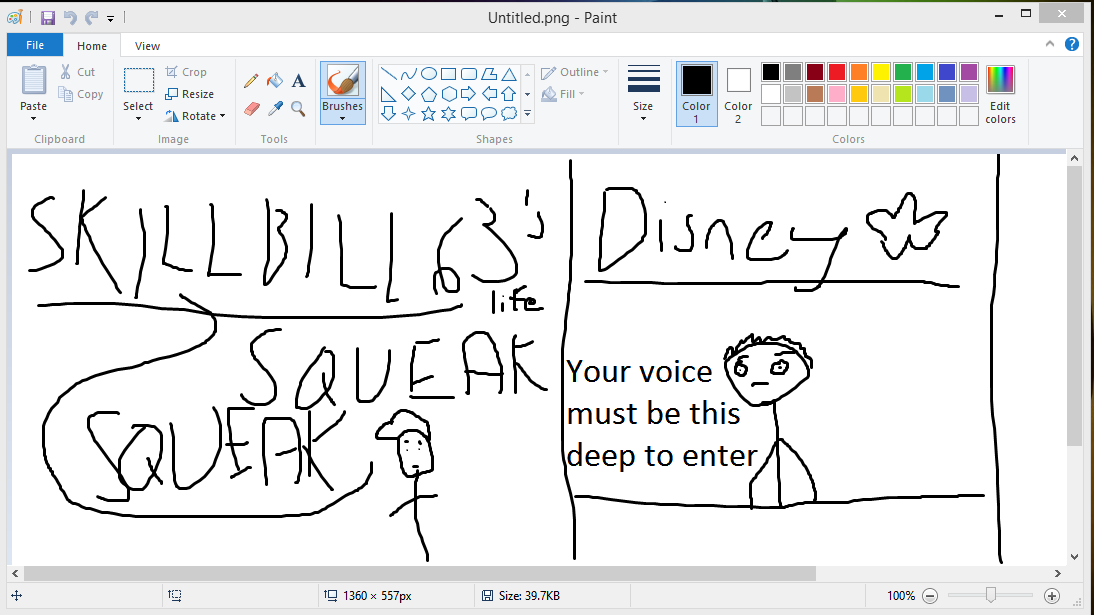
Task: Choose the Line shape
Action: pyautogui.click(x=389, y=74)
